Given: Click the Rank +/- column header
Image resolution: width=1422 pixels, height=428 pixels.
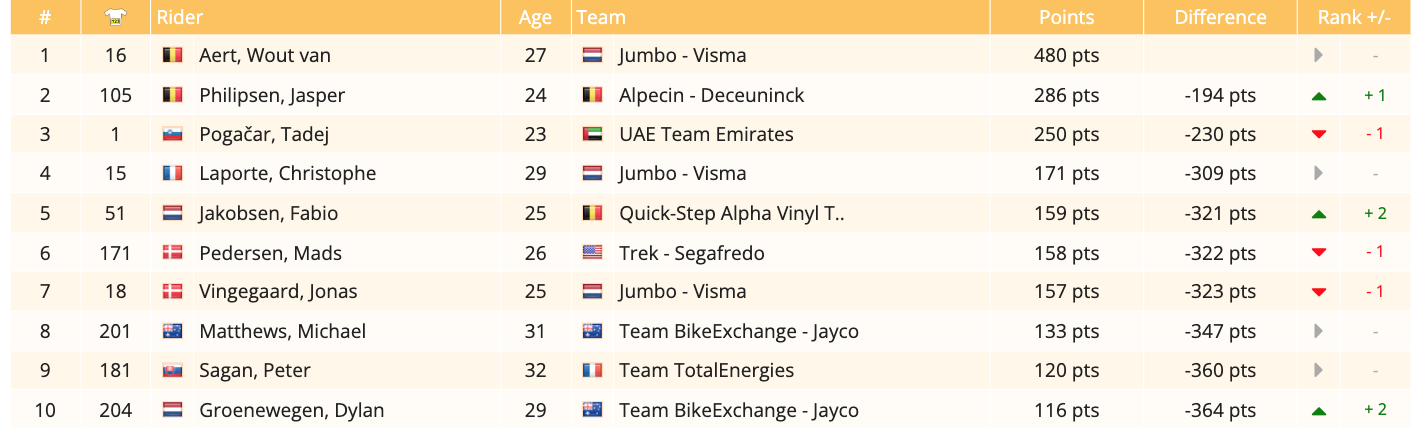Looking at the screenshot, I should [1355, 17].
